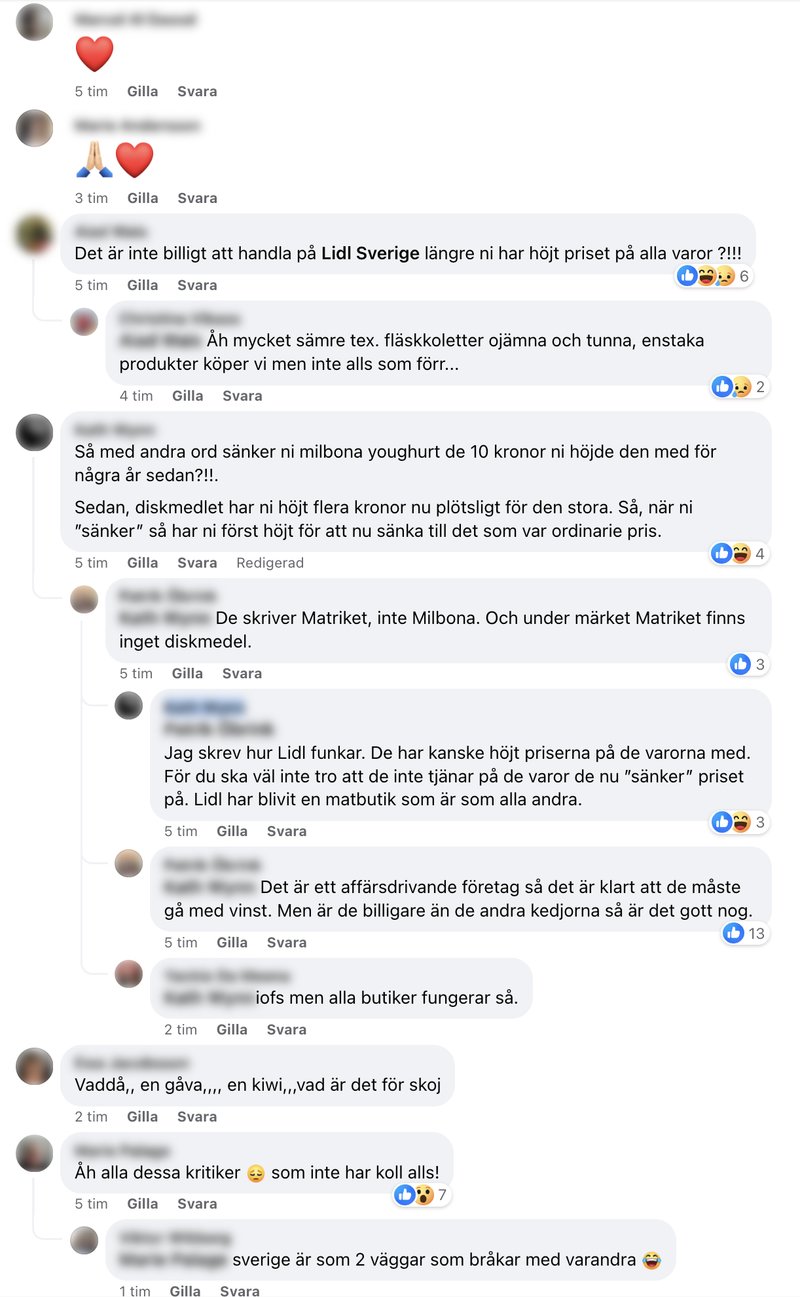
Task: Reply to the 'iofs men alla butiker' comment
Action: [286, 1029]
